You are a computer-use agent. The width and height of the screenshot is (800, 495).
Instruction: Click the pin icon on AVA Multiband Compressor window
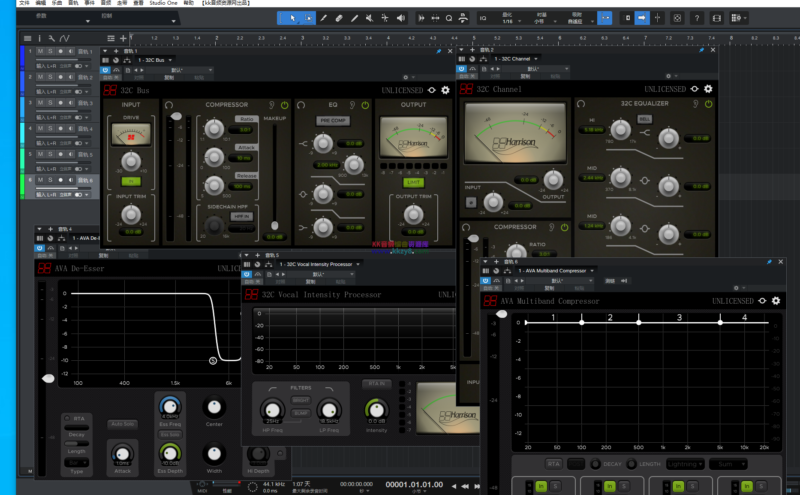tap(769, 262)
